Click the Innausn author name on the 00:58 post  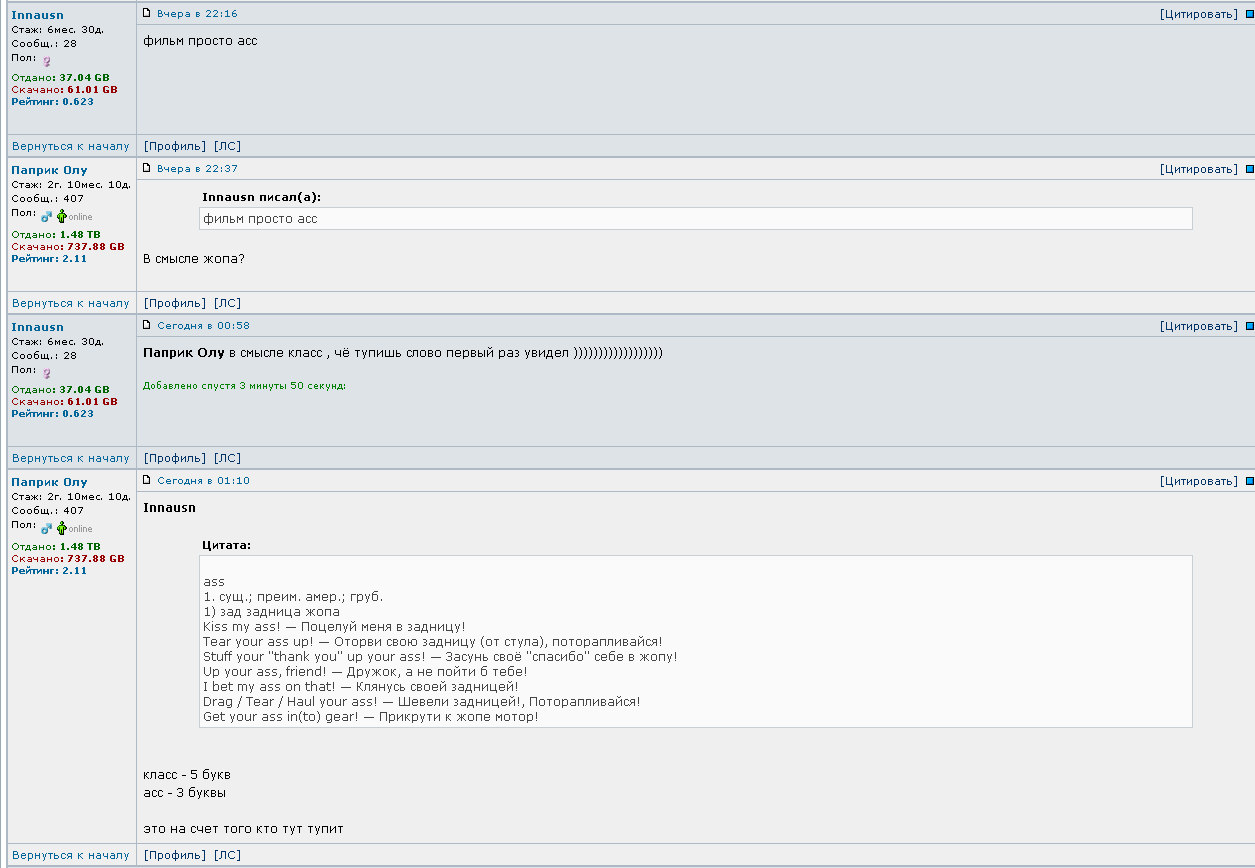tap(37, 327)
